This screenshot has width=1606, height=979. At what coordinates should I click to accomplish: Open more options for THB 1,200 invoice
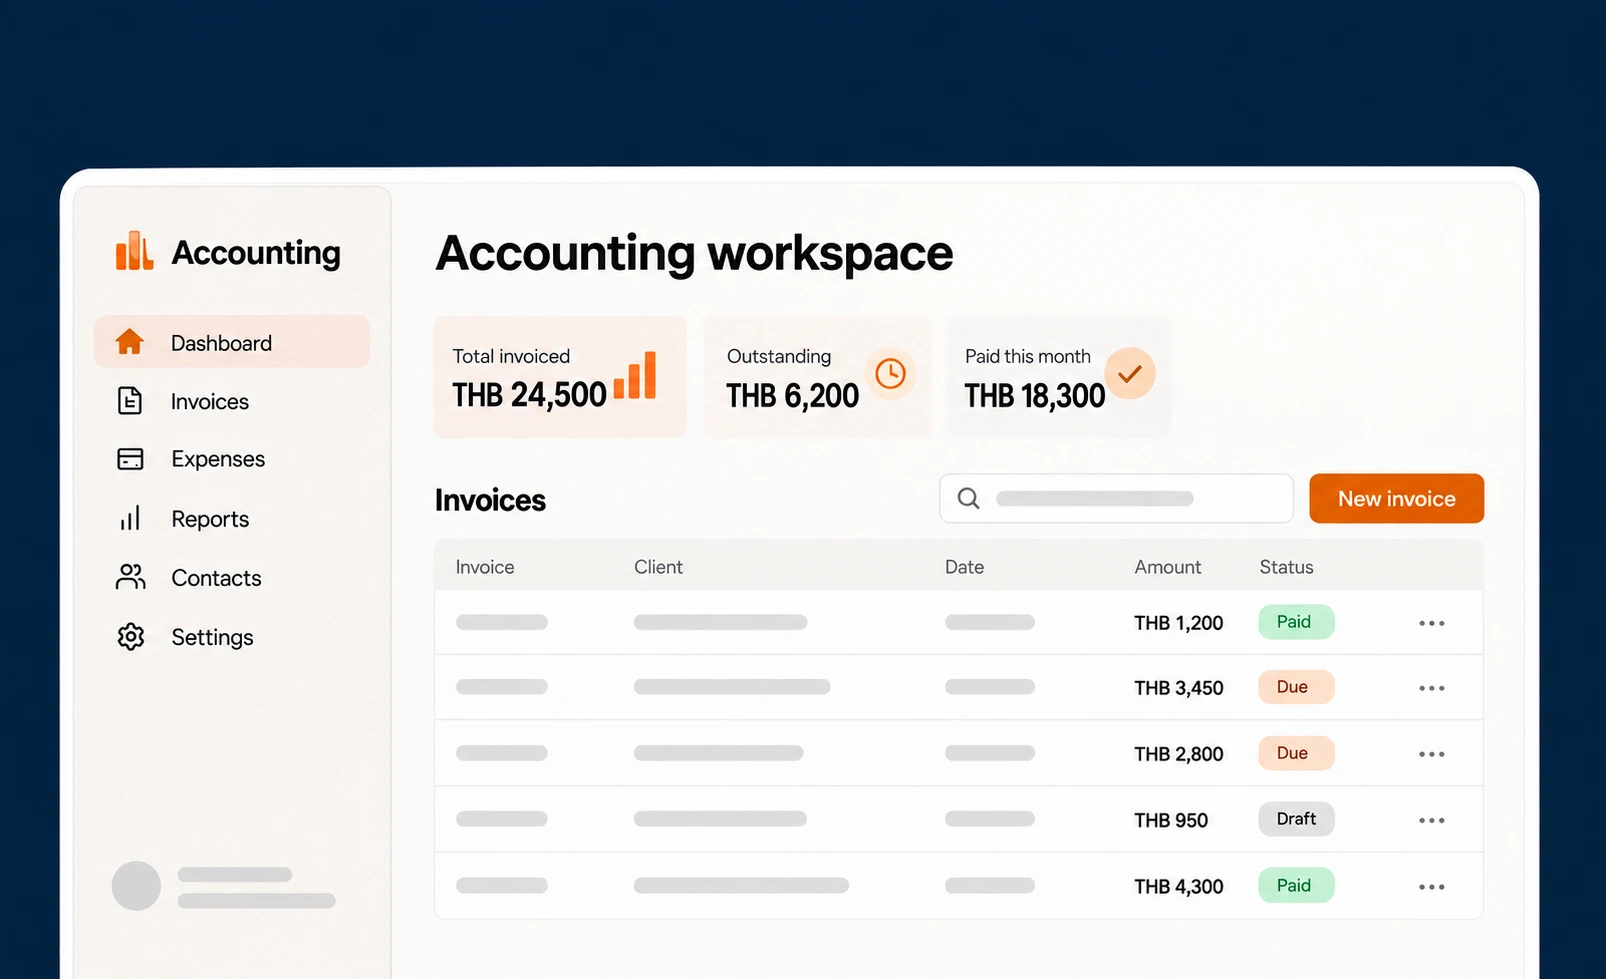tap(1432, 623)
